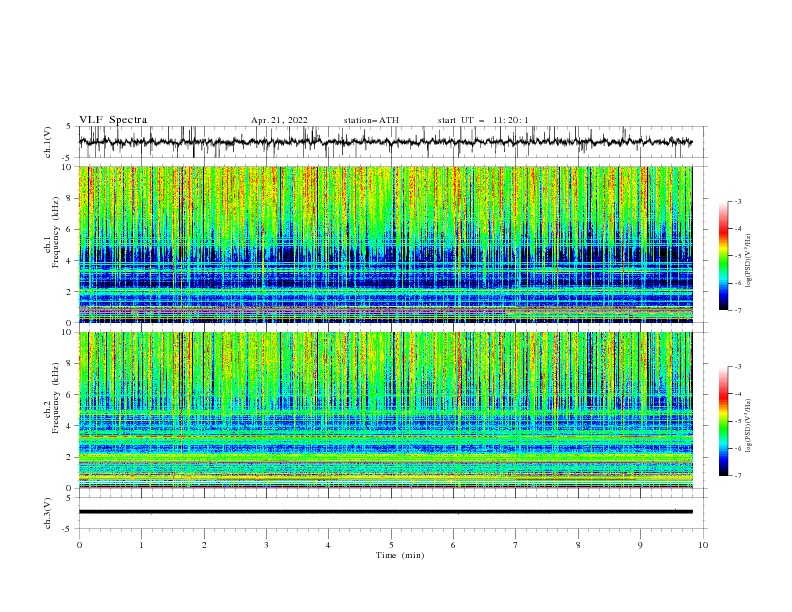Image resolution: width=792 pixels, height=612 pixels.
Task: Click time axis tick label "0"
Action: tap(79, 545)
